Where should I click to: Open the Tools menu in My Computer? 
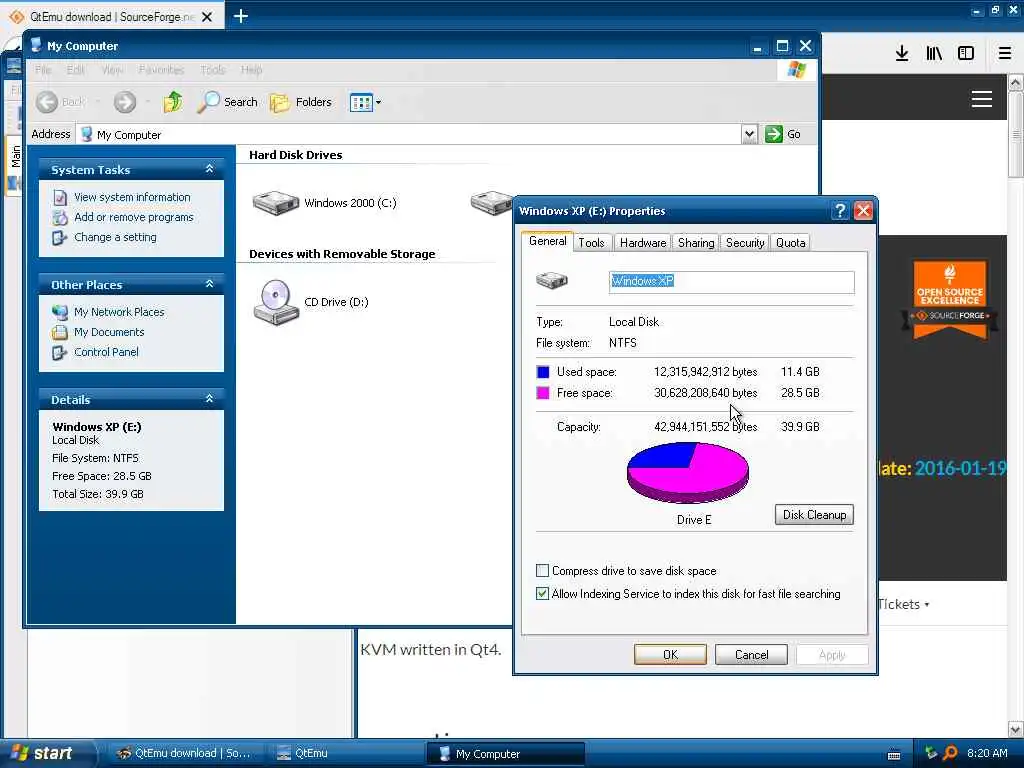212,69
